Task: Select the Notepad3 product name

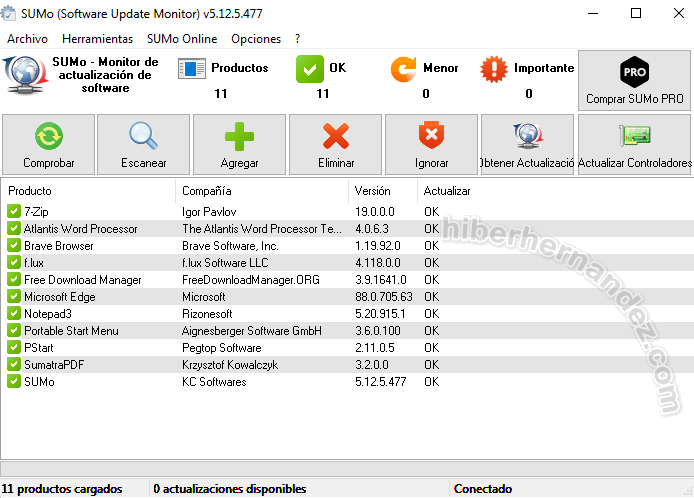Action: tap(48, 314)
